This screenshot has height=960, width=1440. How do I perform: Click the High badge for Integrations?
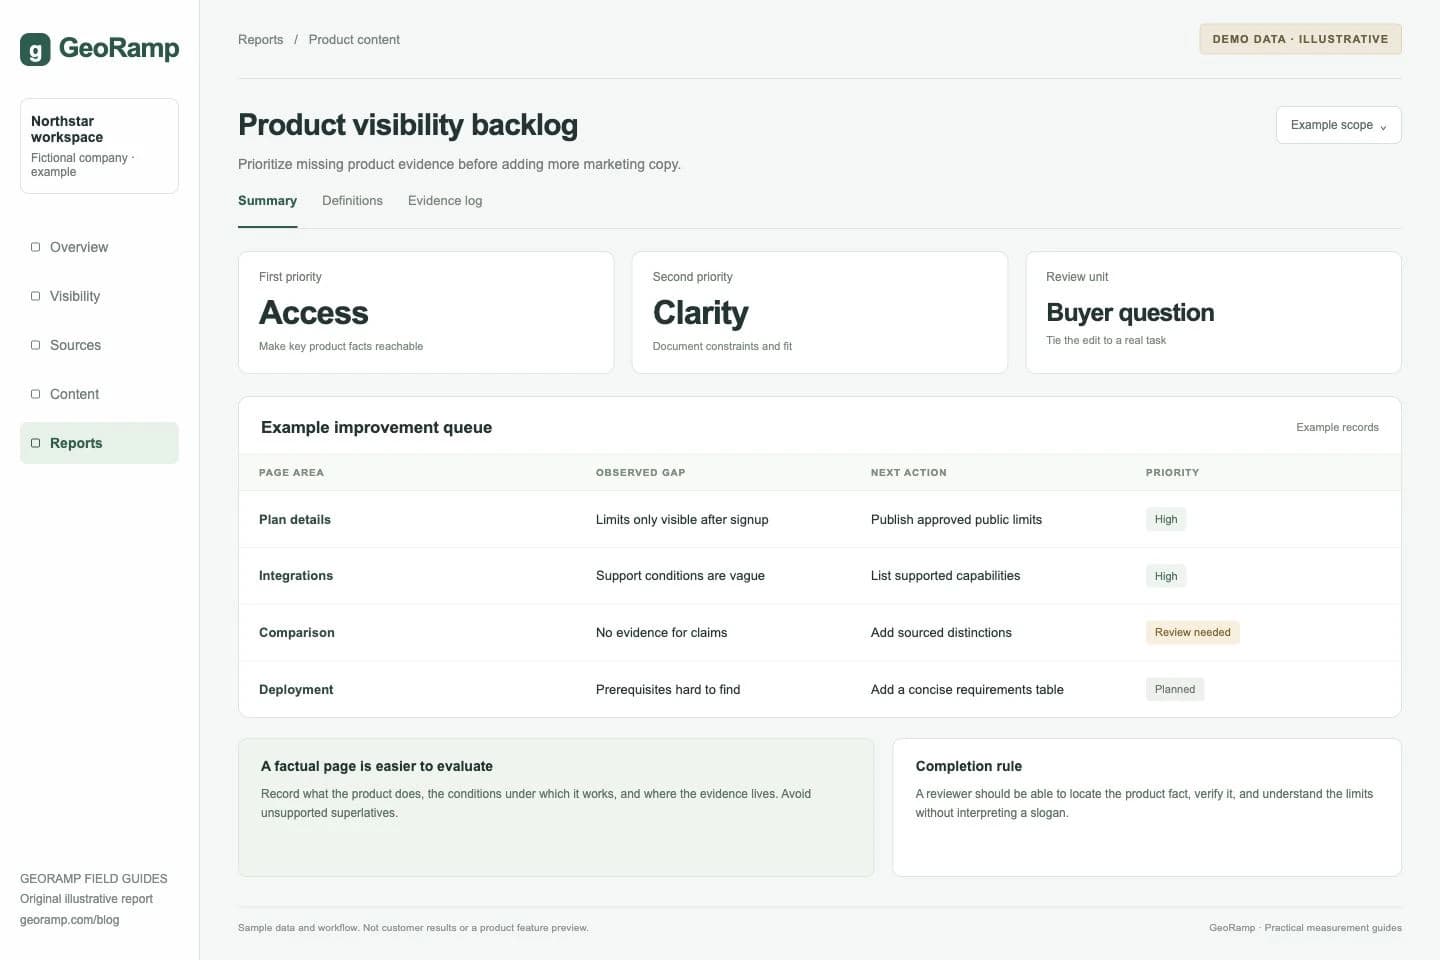[1166, 576]
